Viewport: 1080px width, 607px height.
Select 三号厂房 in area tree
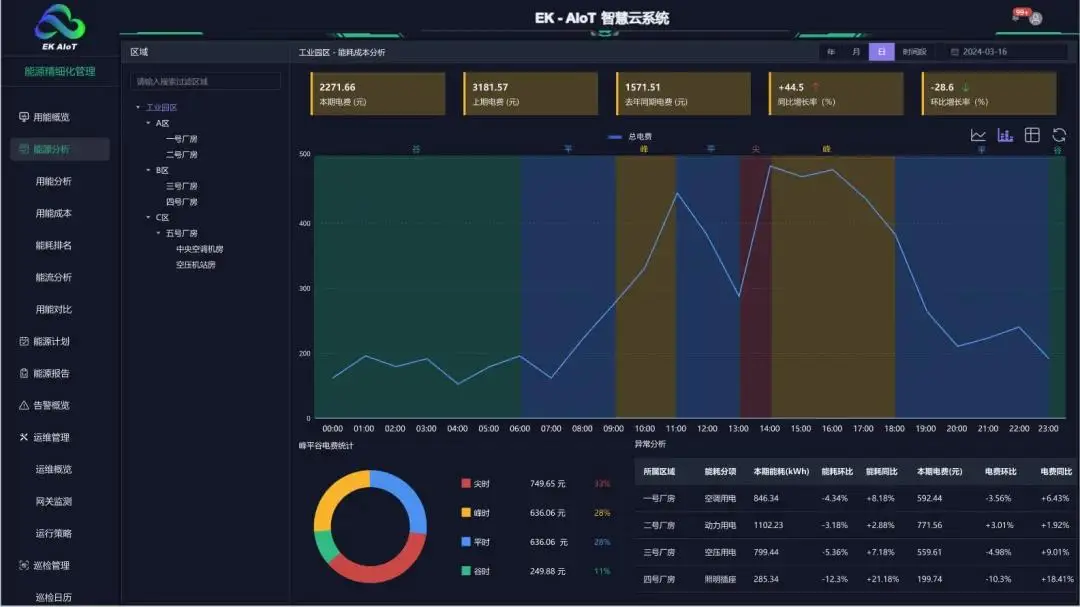(181, 186)
